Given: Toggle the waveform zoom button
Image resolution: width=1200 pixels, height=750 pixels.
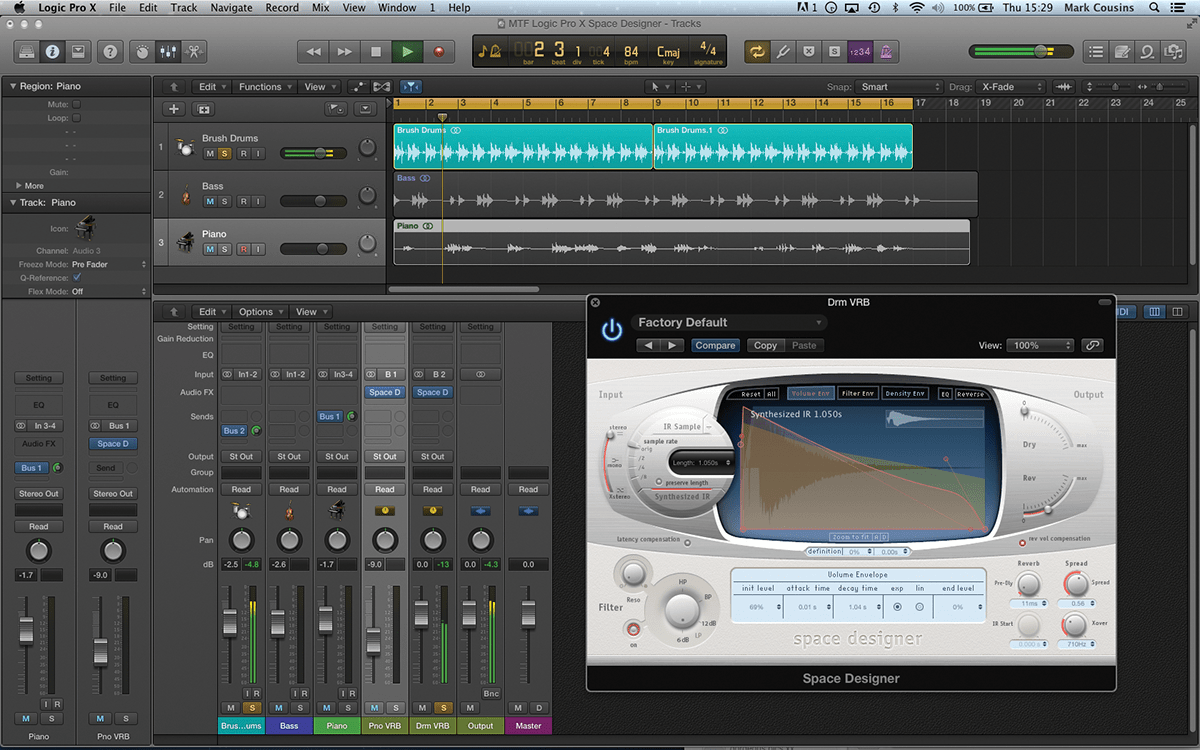Looking at the screenshot, I should [x=1064, y=87].
